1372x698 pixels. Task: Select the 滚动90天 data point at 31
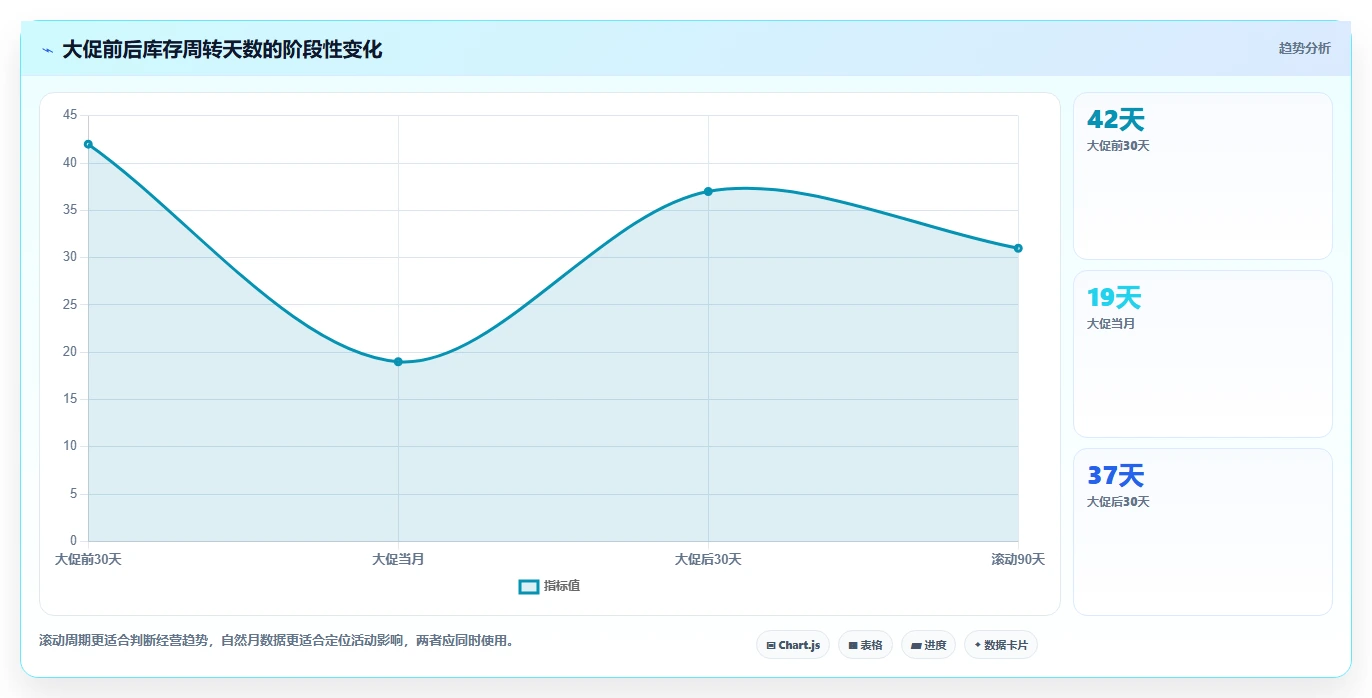click(1018, 248)
